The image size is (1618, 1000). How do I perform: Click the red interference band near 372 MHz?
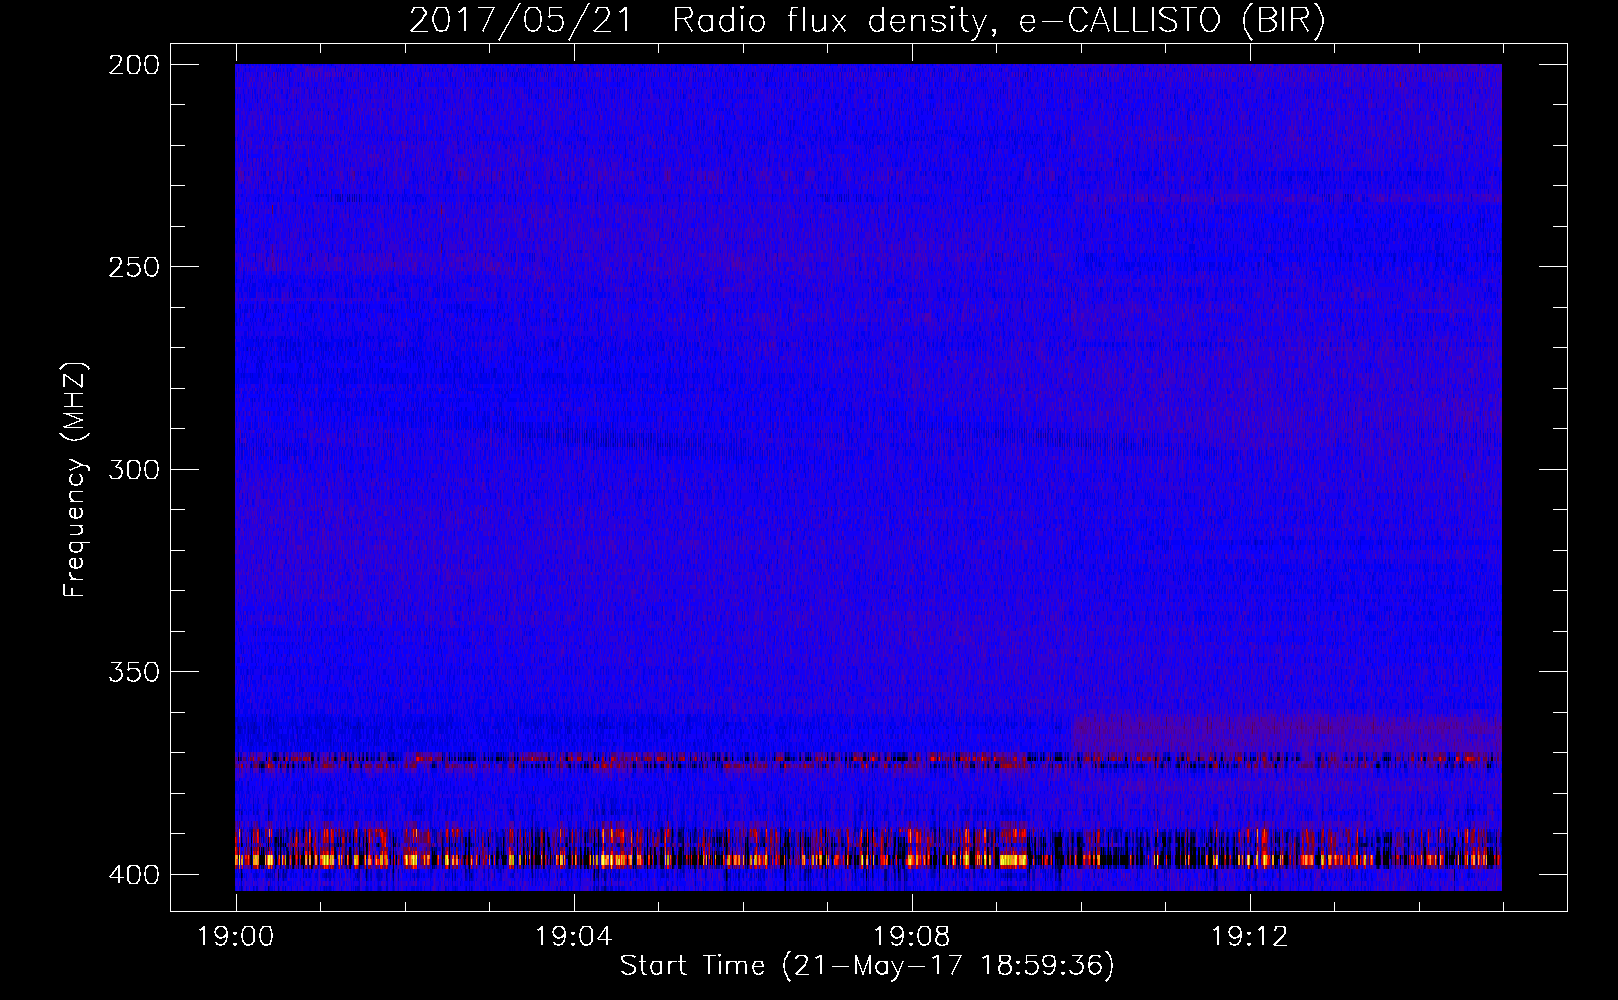(868, 760)
